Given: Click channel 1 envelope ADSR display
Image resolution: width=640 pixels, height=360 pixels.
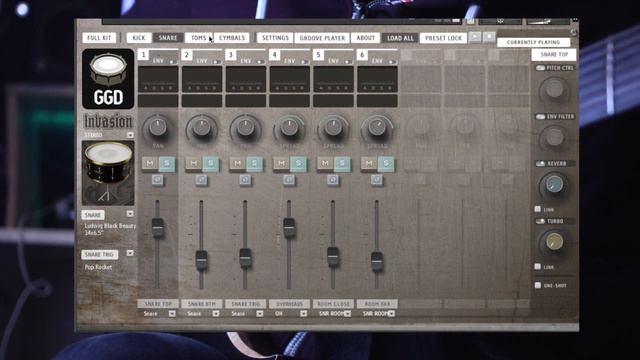Looking at the screenshot, I should pyautogui.click(x=158, y=80).
